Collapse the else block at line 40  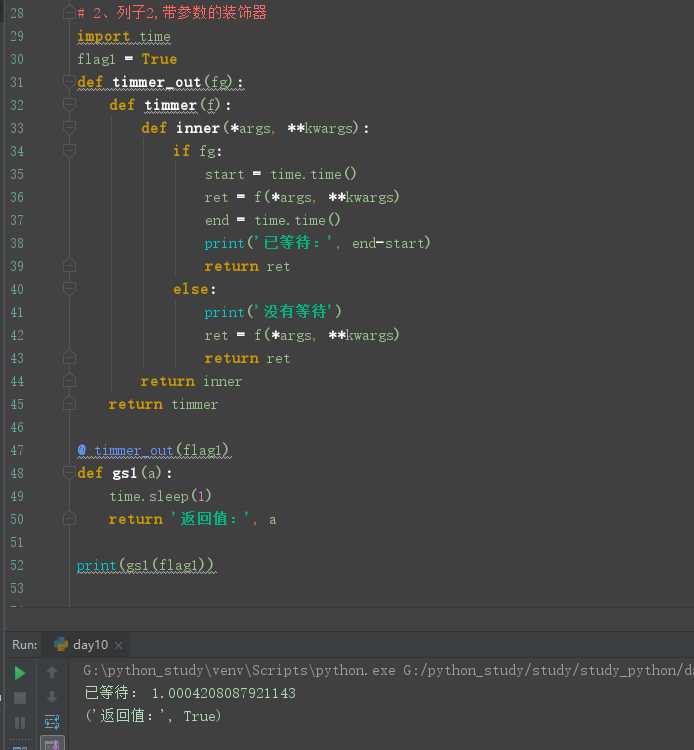click(68, 288)
